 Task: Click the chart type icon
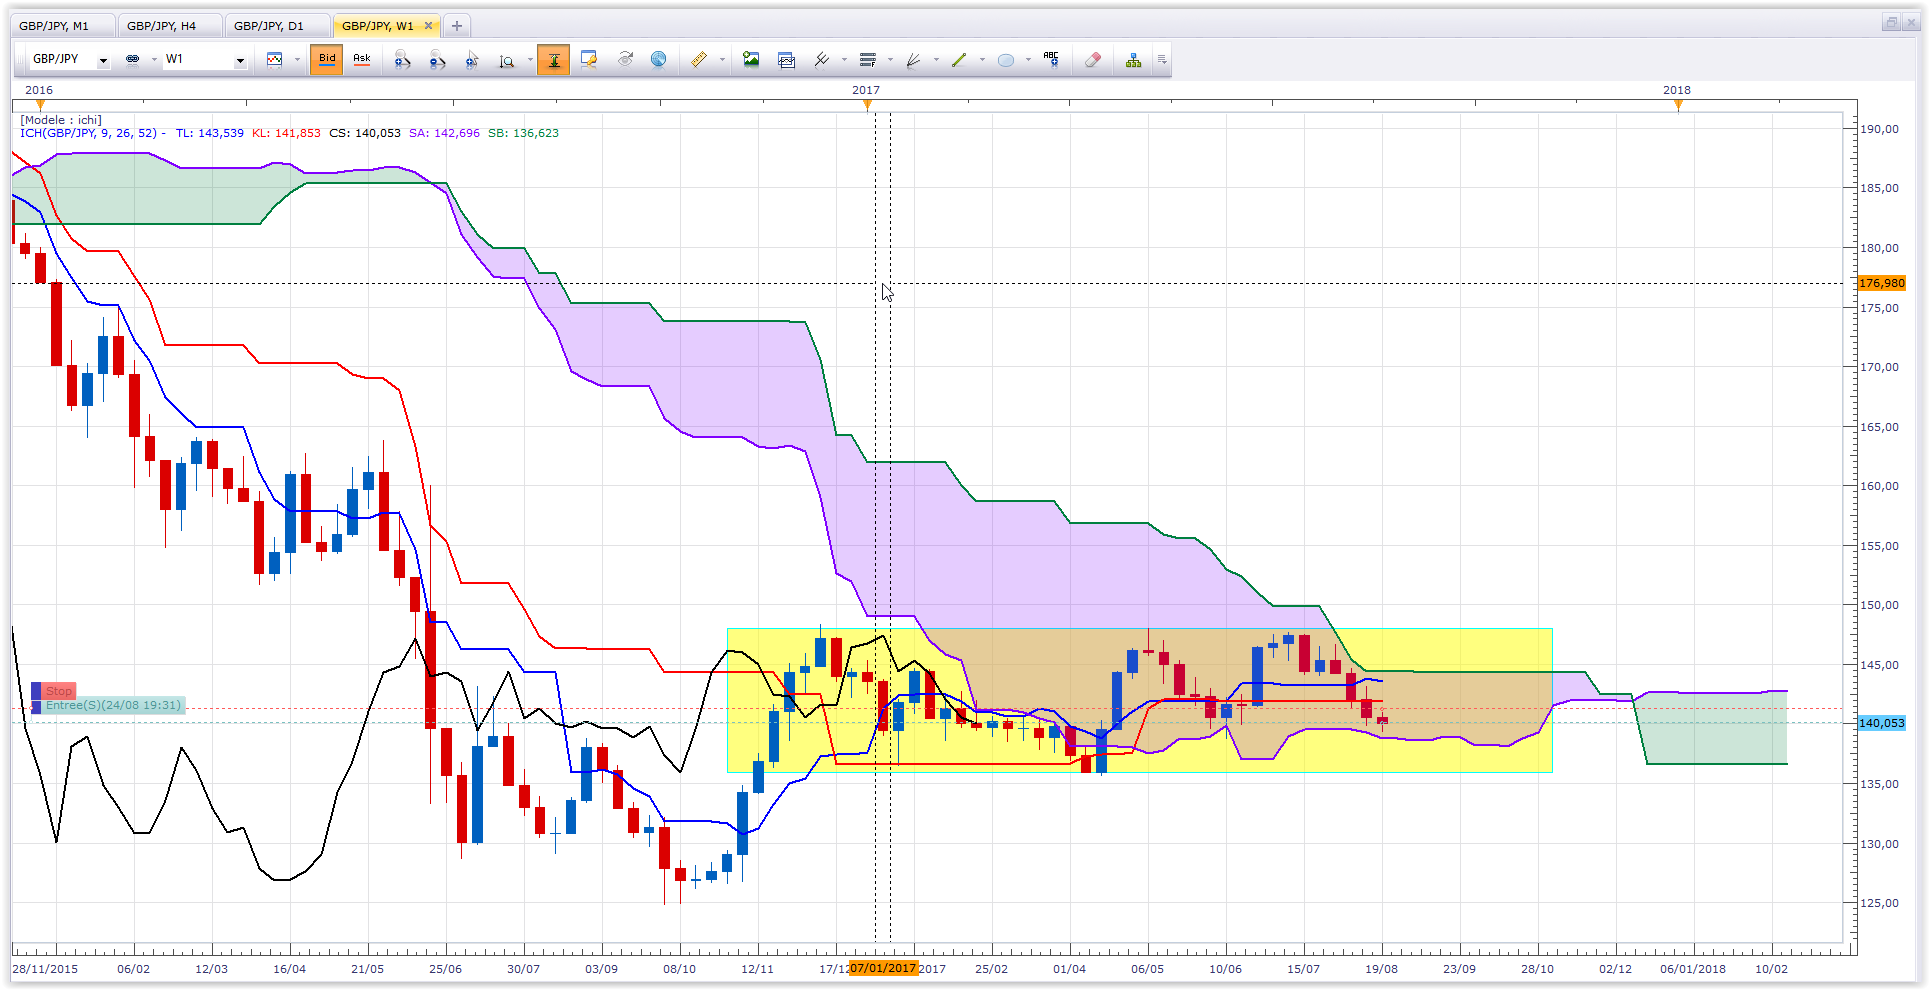coord(275,60)
